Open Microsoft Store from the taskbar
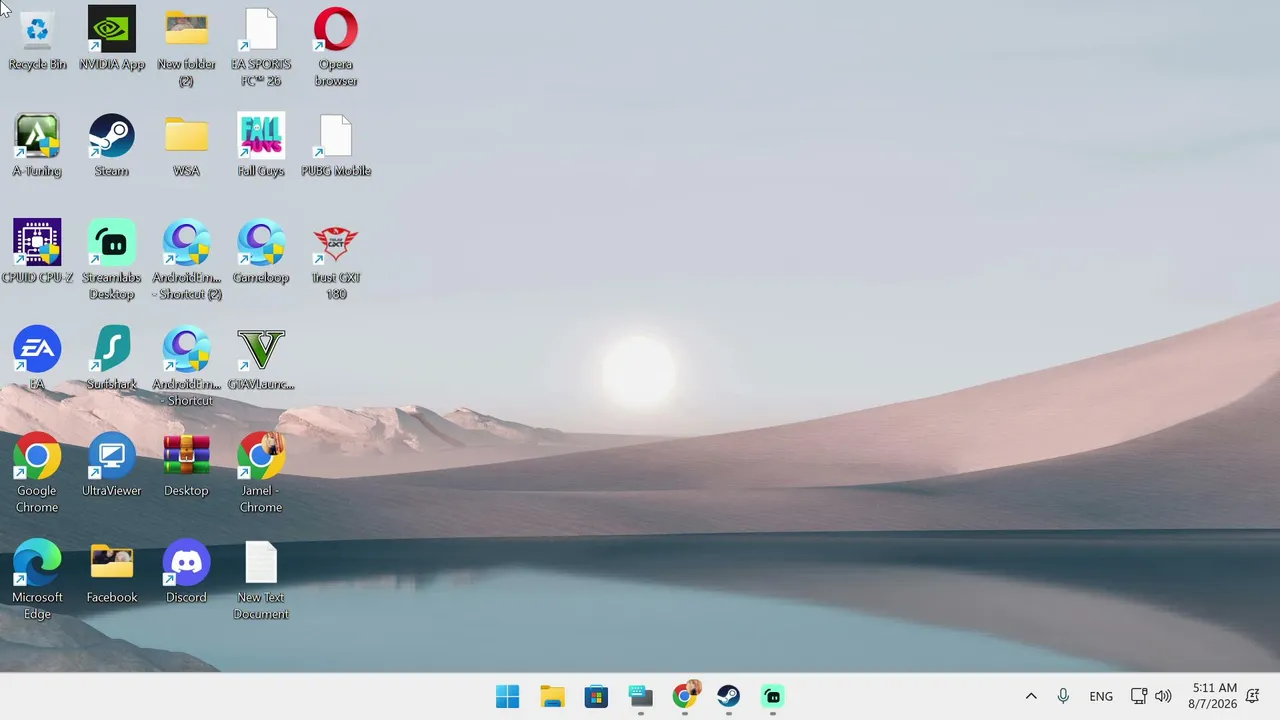 (x=596, y=696)
